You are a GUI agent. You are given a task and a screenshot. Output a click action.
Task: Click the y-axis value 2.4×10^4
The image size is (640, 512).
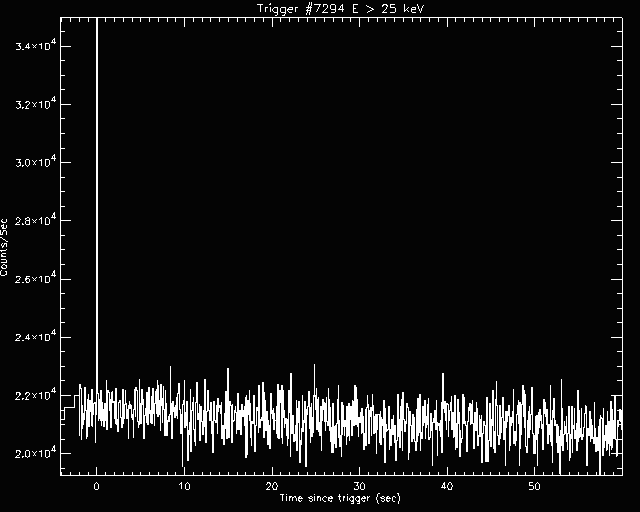tap(35, 337)
